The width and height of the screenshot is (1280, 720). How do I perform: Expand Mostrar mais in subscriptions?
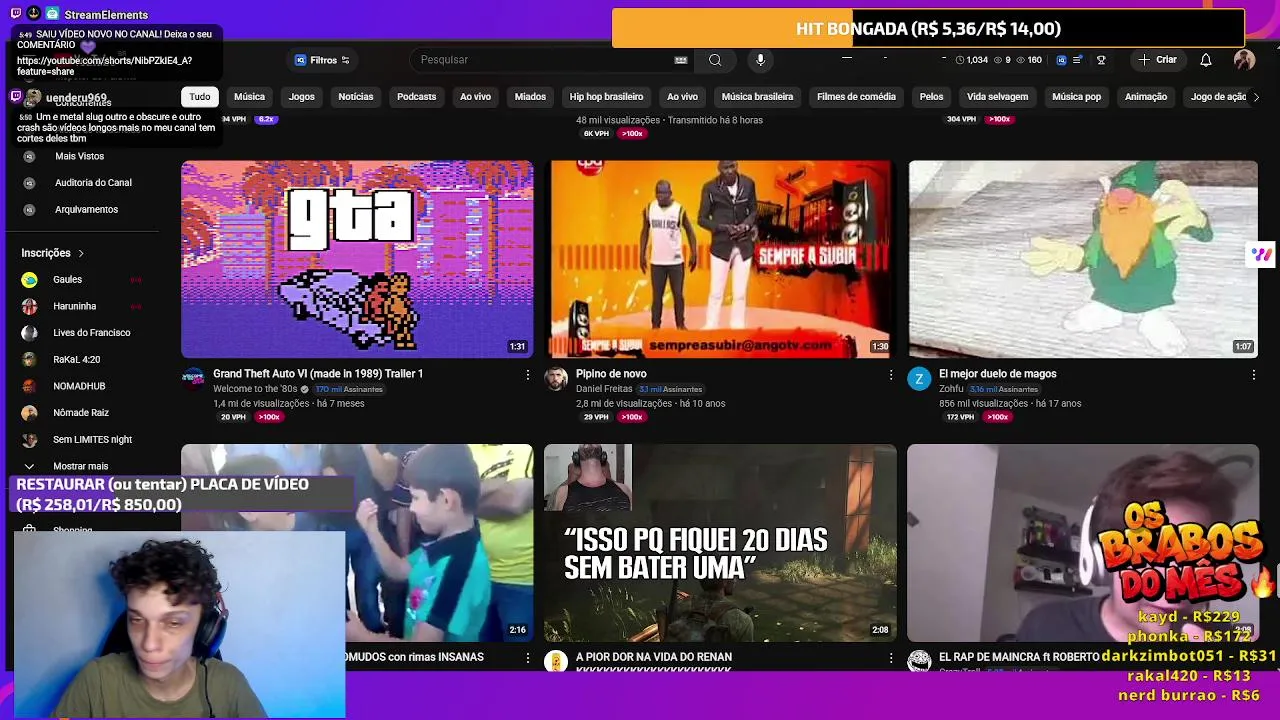pos(82,466)
